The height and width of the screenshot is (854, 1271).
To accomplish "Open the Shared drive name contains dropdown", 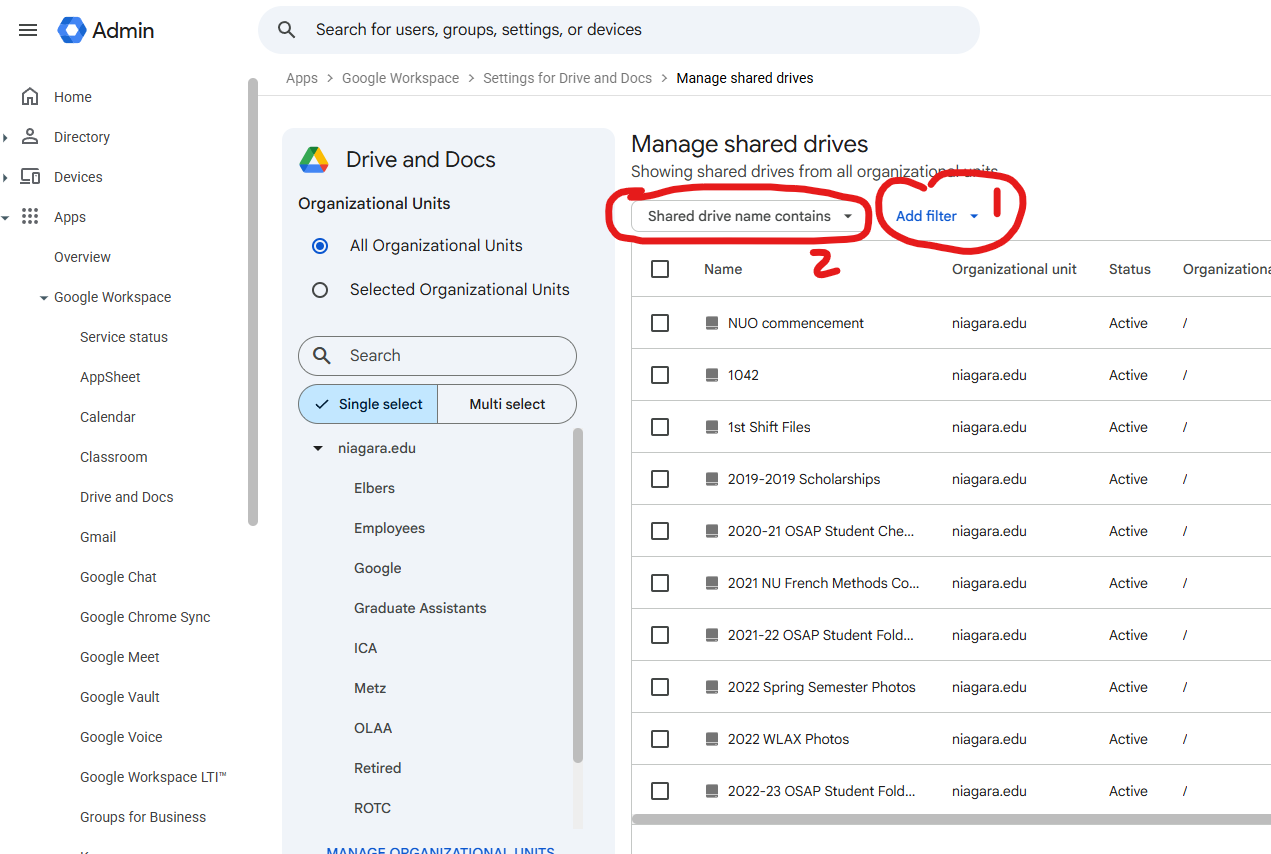I will [x=749, y=216].
